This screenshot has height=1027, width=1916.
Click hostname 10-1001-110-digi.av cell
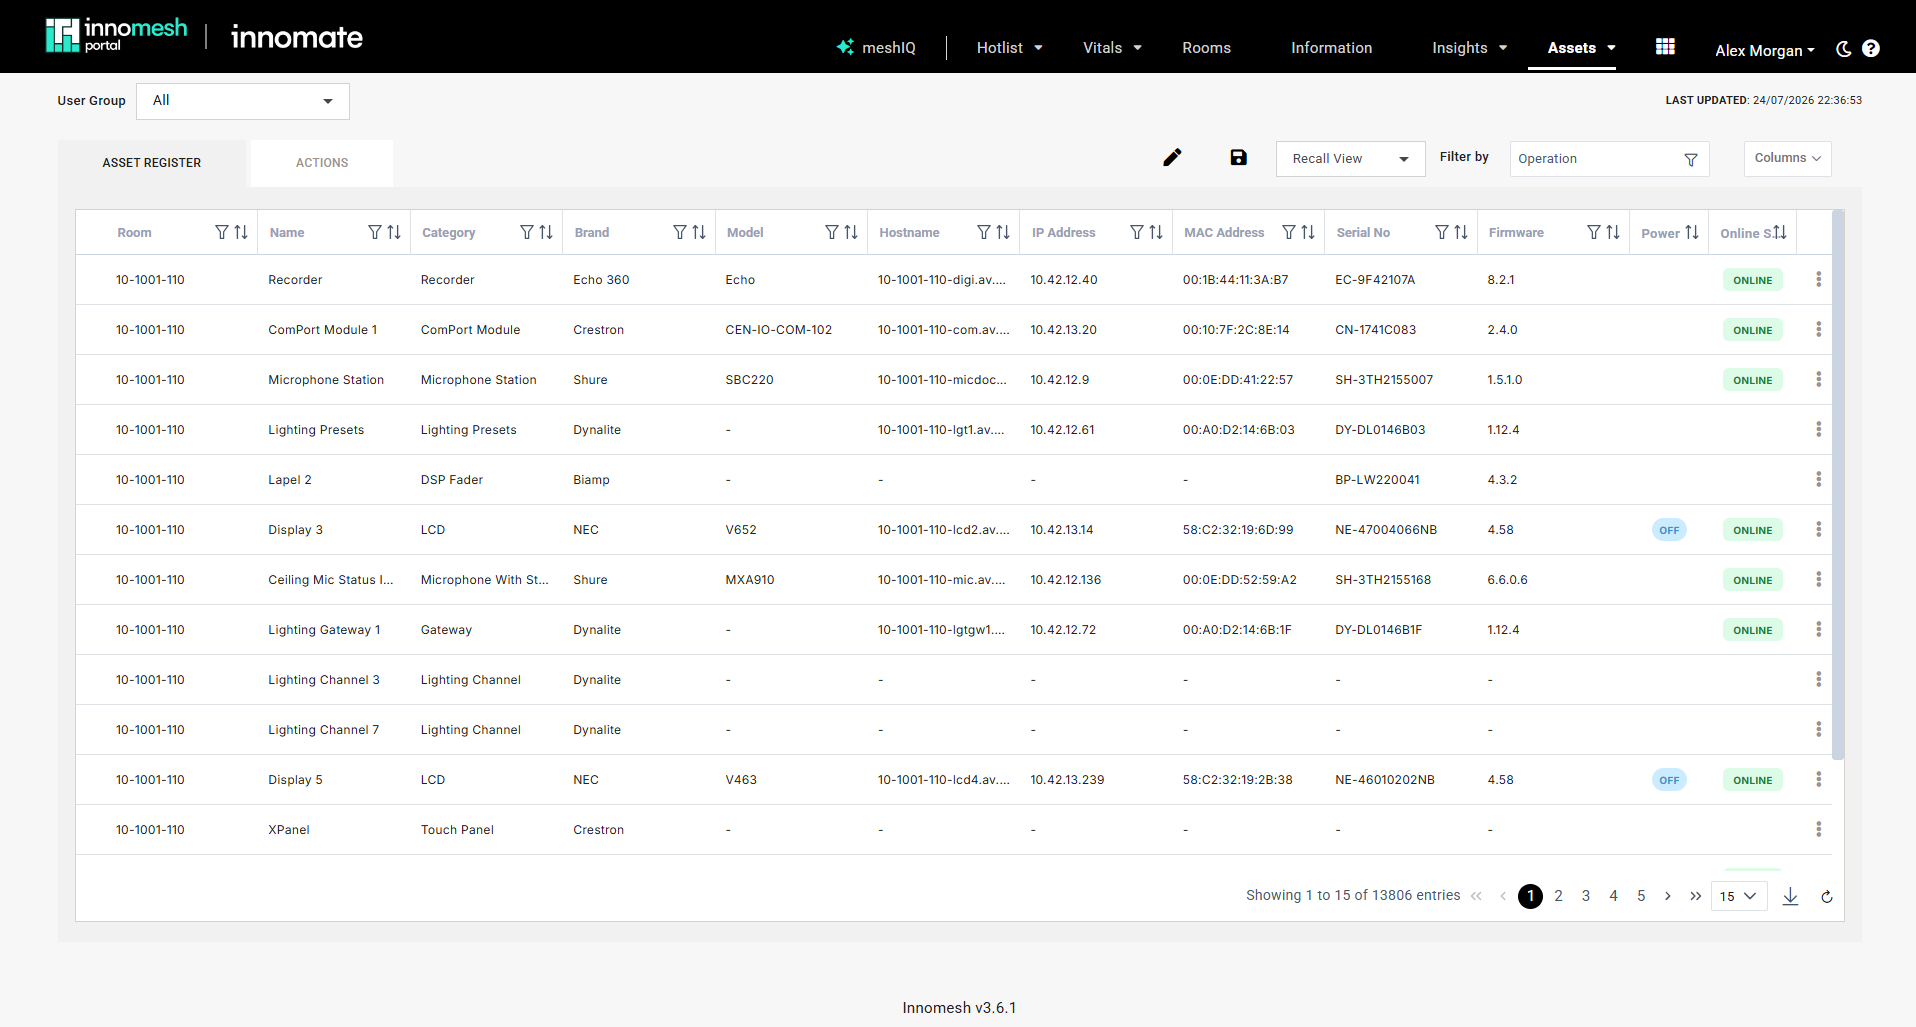[x=942, y=280]
